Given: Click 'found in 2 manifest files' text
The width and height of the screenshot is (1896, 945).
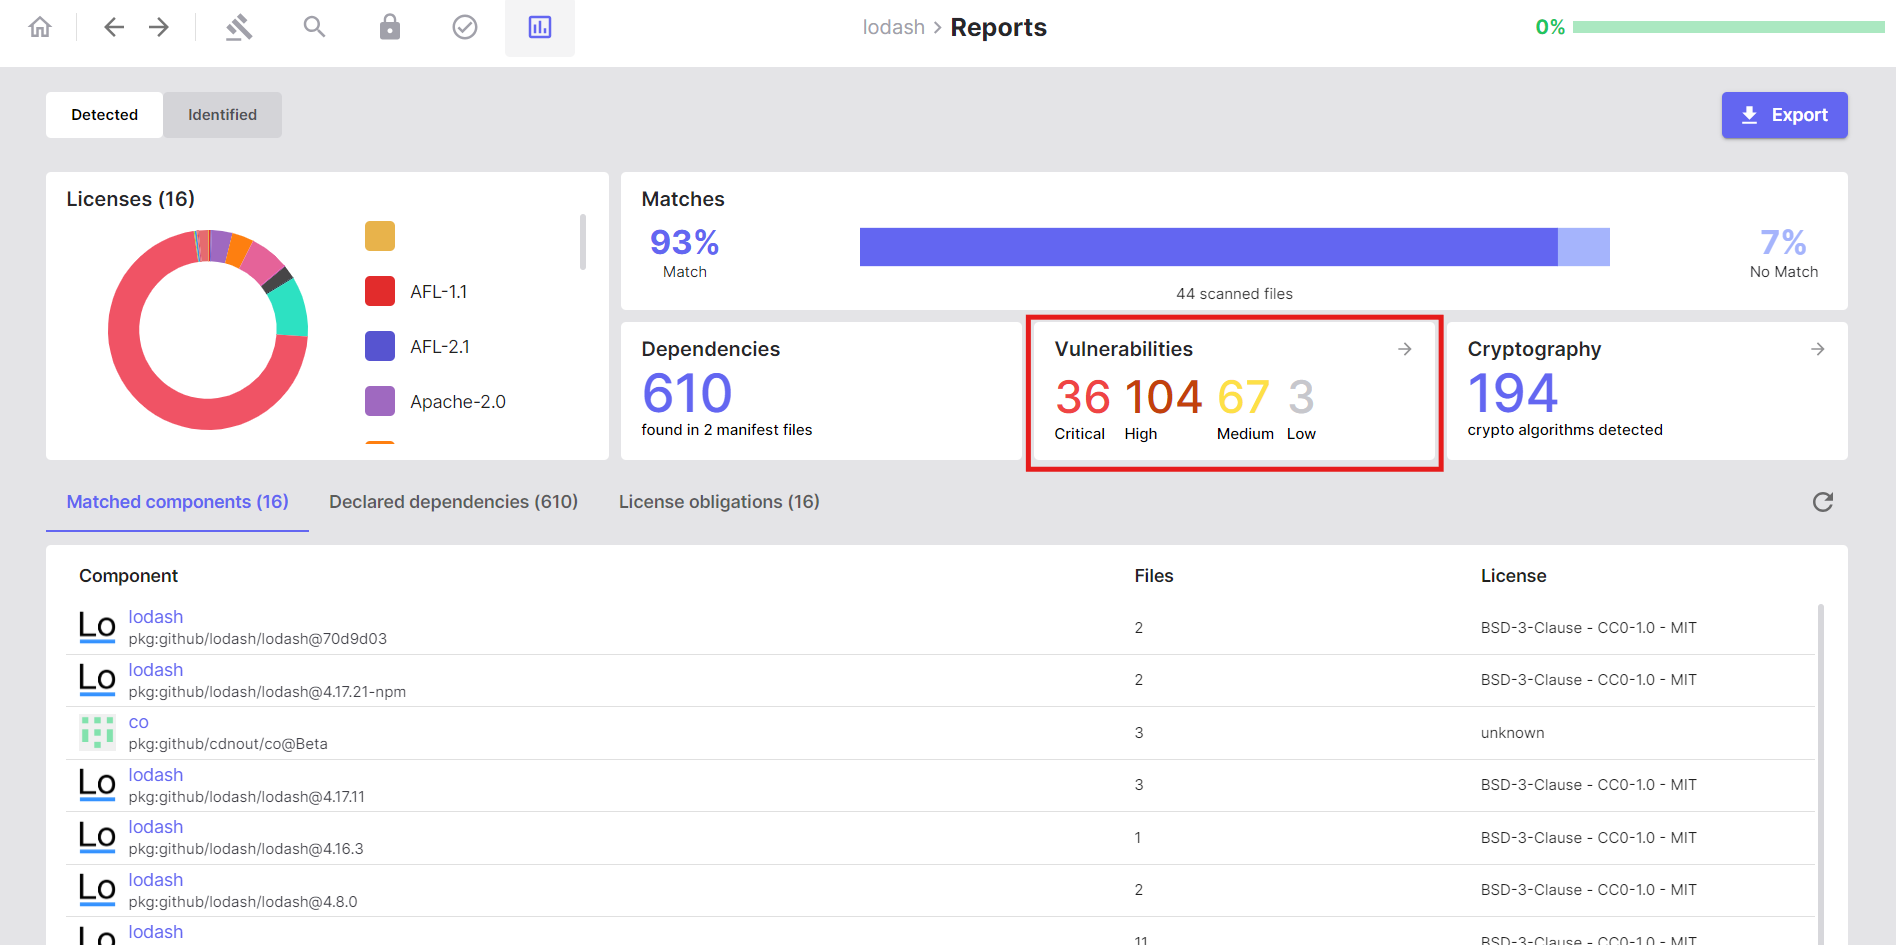Looking at the screenshot, I should (727, 430).
